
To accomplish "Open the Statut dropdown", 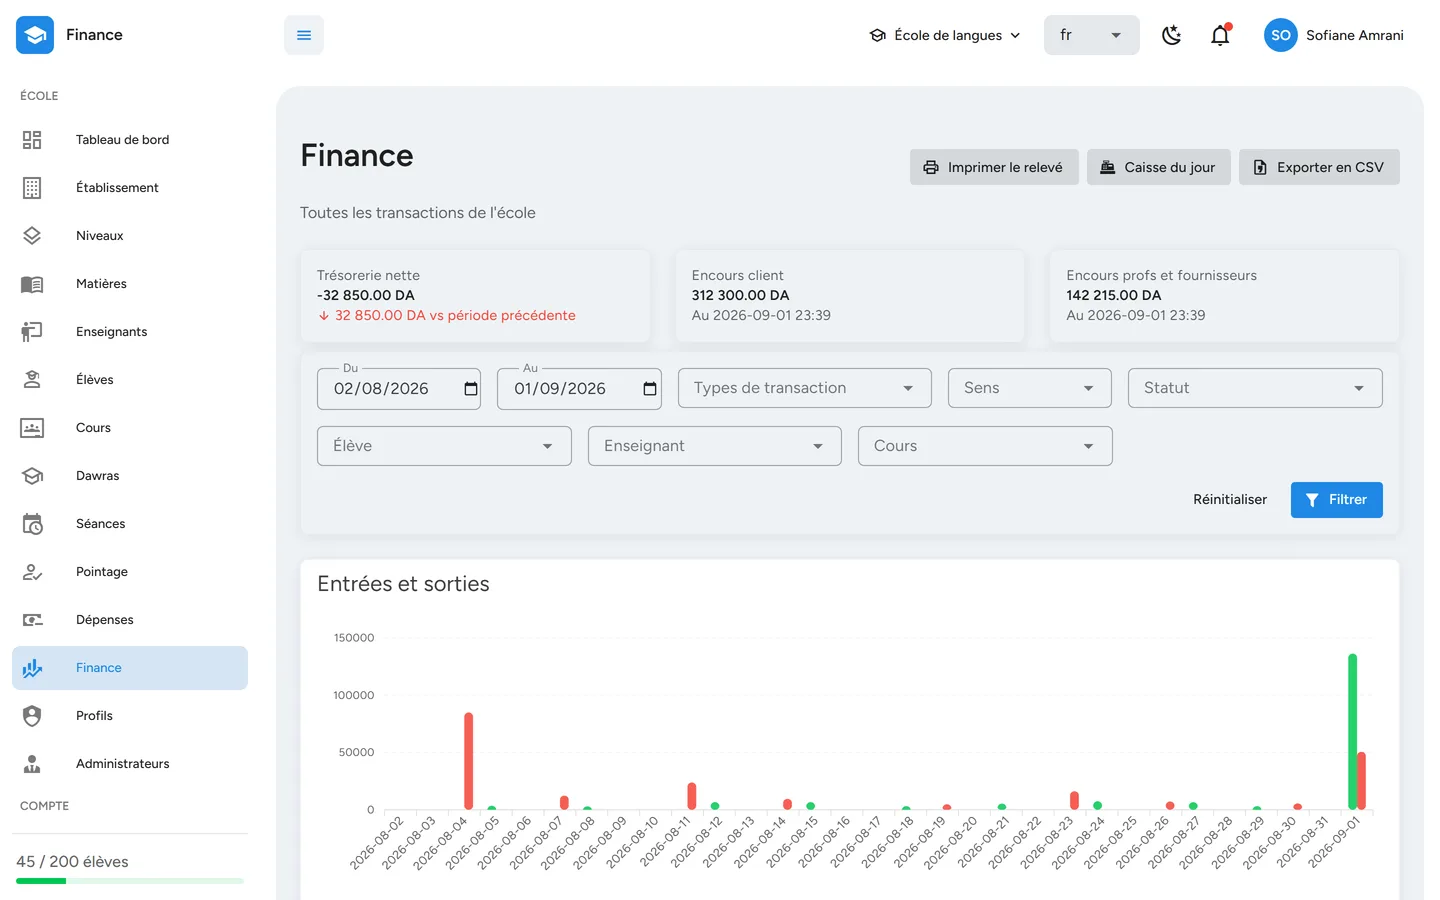I will coord(1255,388).
